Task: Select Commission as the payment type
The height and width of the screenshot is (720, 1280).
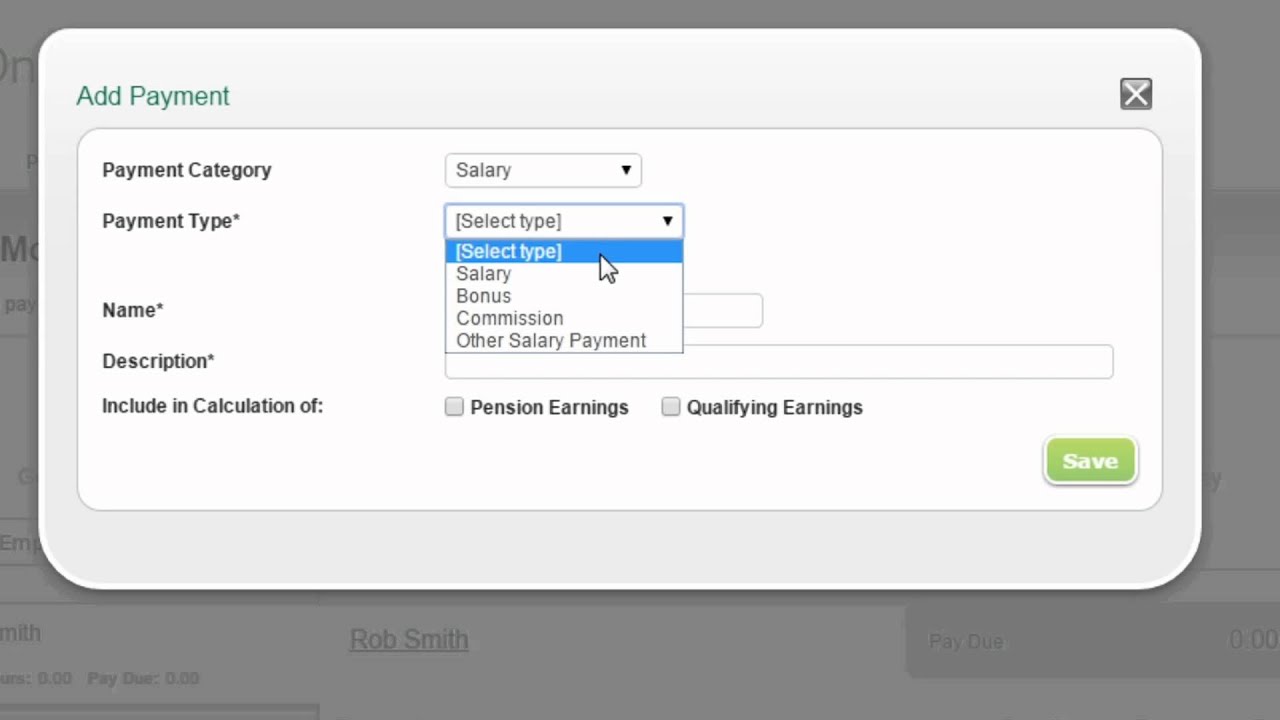Action: coord(510,318)
